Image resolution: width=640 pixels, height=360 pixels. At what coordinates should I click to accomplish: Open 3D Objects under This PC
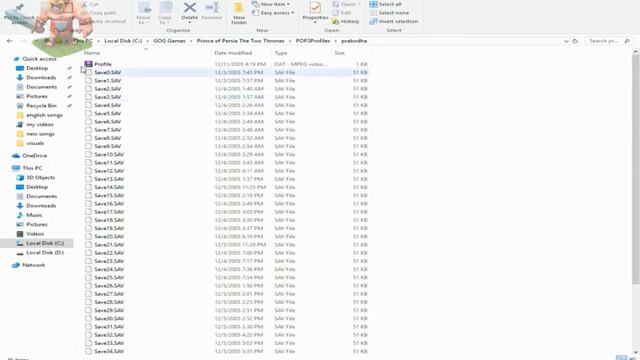[x=40, y=178]
